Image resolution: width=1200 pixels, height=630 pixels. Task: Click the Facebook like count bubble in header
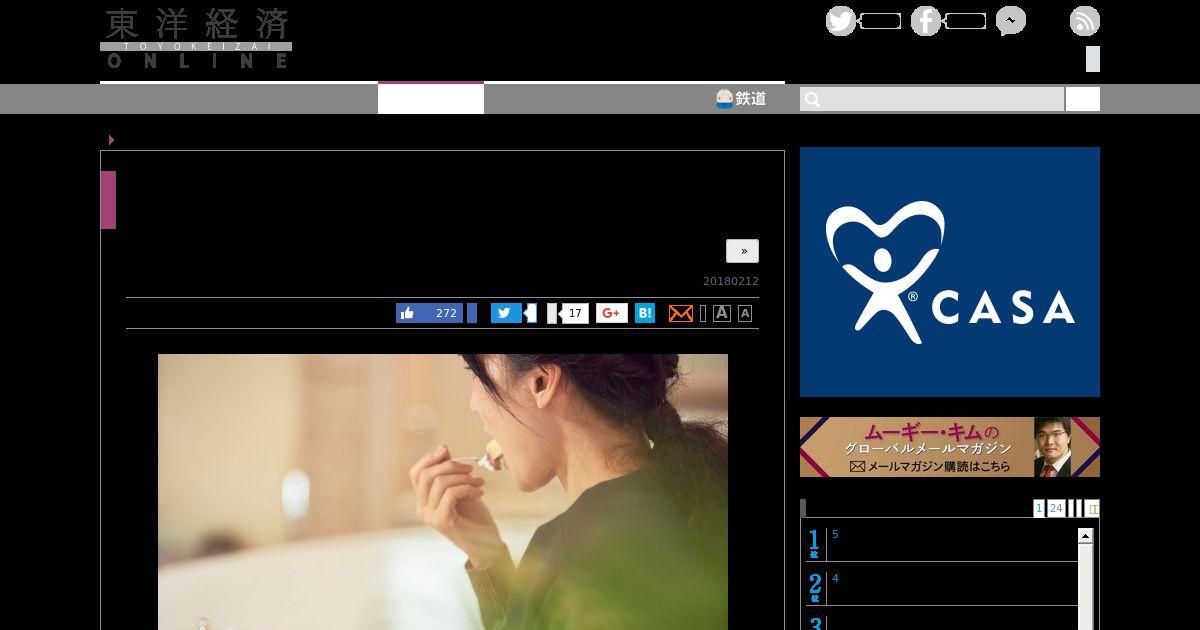(965, 21)
